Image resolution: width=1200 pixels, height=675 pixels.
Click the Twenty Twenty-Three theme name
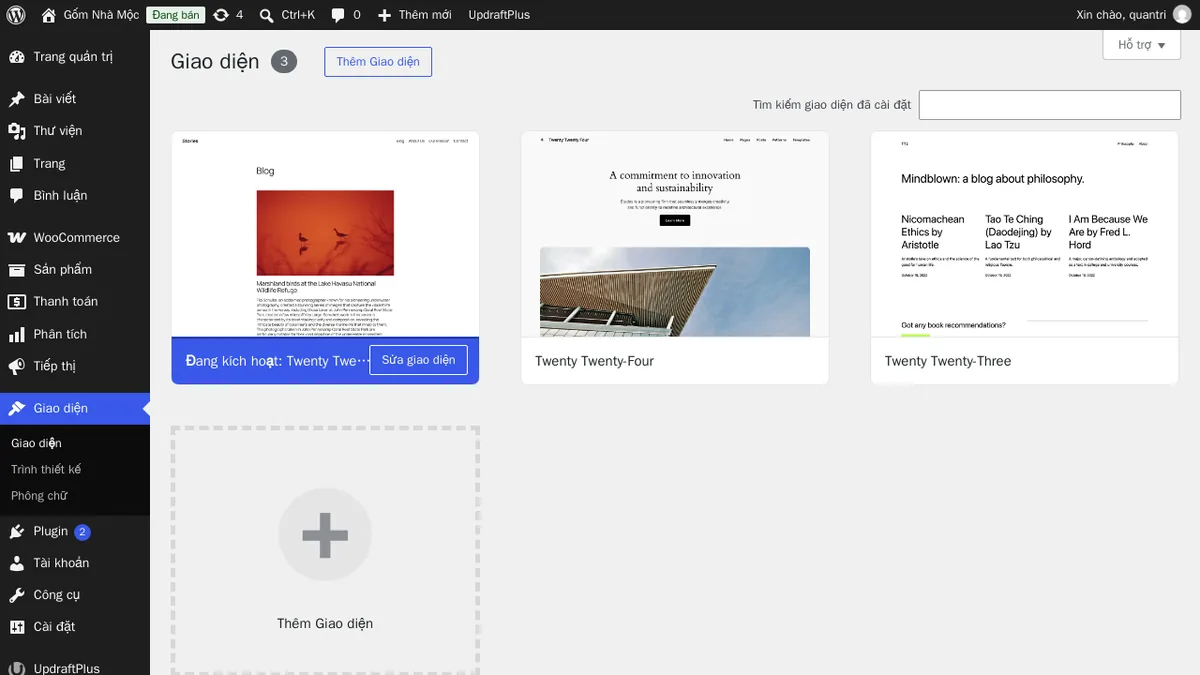click(948, 361)
